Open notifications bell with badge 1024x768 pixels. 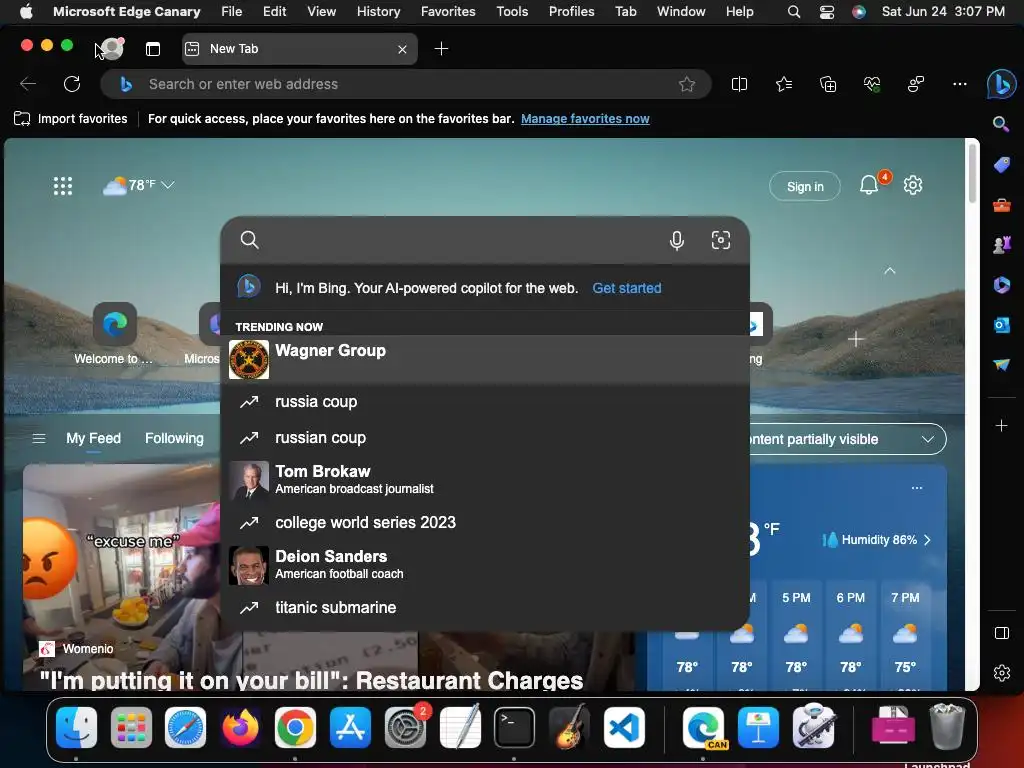(x=869, y=185)
